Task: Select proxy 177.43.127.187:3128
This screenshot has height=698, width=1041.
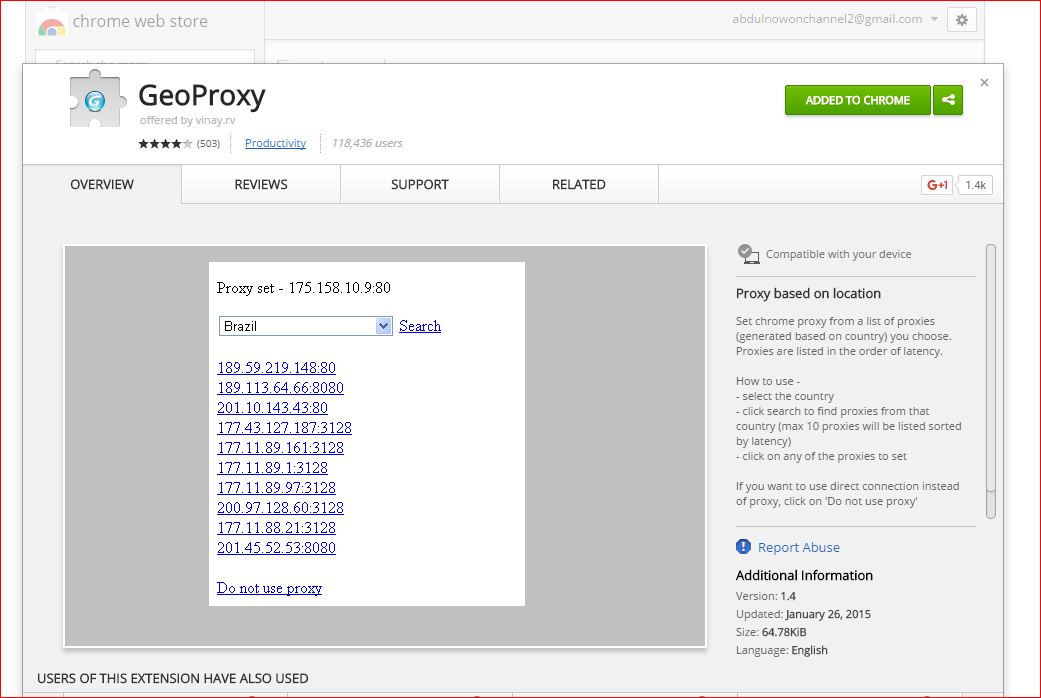Action: 284,428
